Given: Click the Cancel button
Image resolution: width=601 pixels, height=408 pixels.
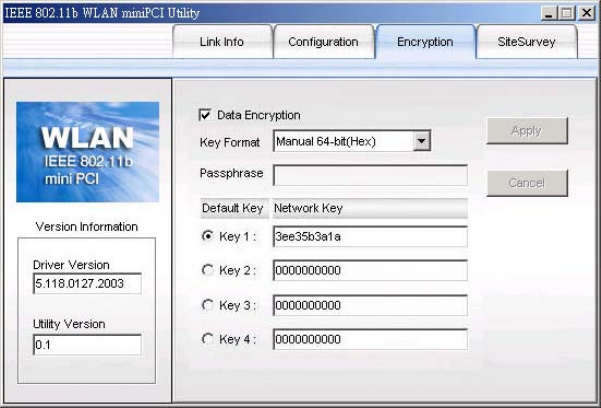Looking at the screenshot, I should [x=527, y=183].
